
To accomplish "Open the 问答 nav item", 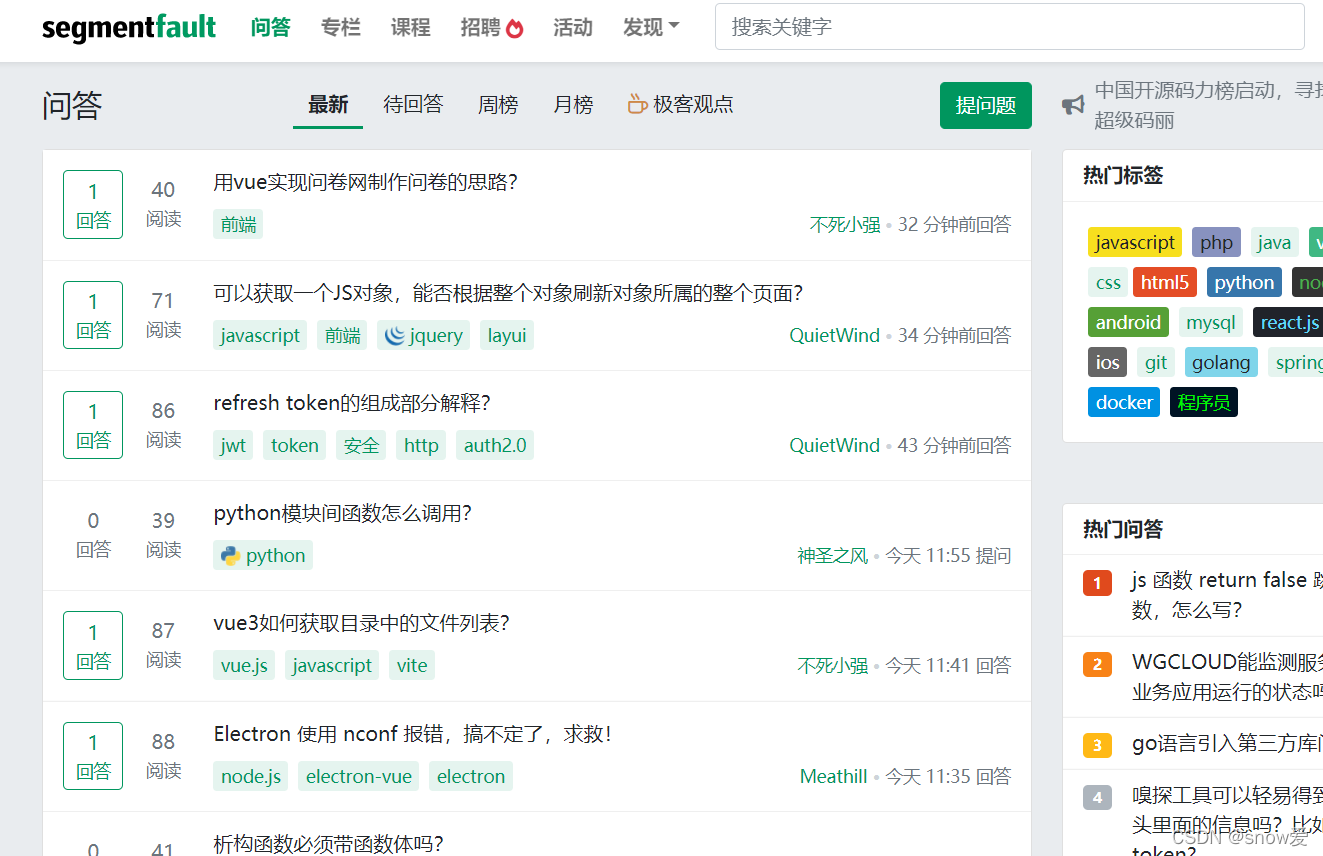I will coord(271,27).
